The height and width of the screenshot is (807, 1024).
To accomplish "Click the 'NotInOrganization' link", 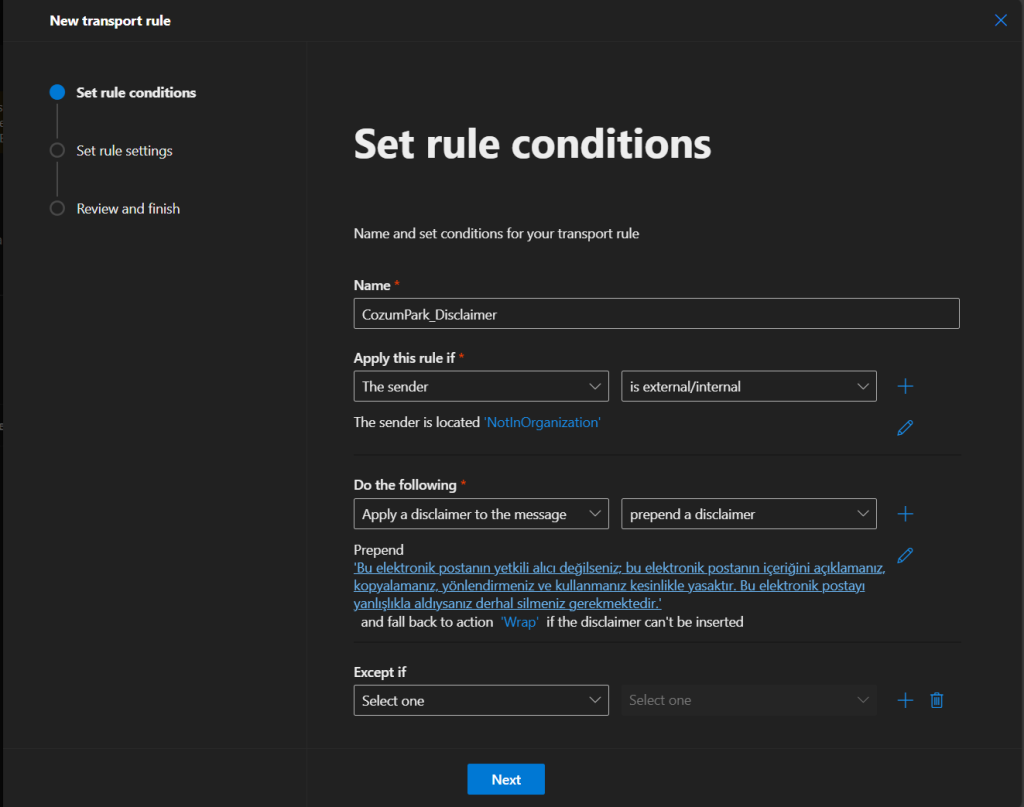I will [x=542, y=422].
